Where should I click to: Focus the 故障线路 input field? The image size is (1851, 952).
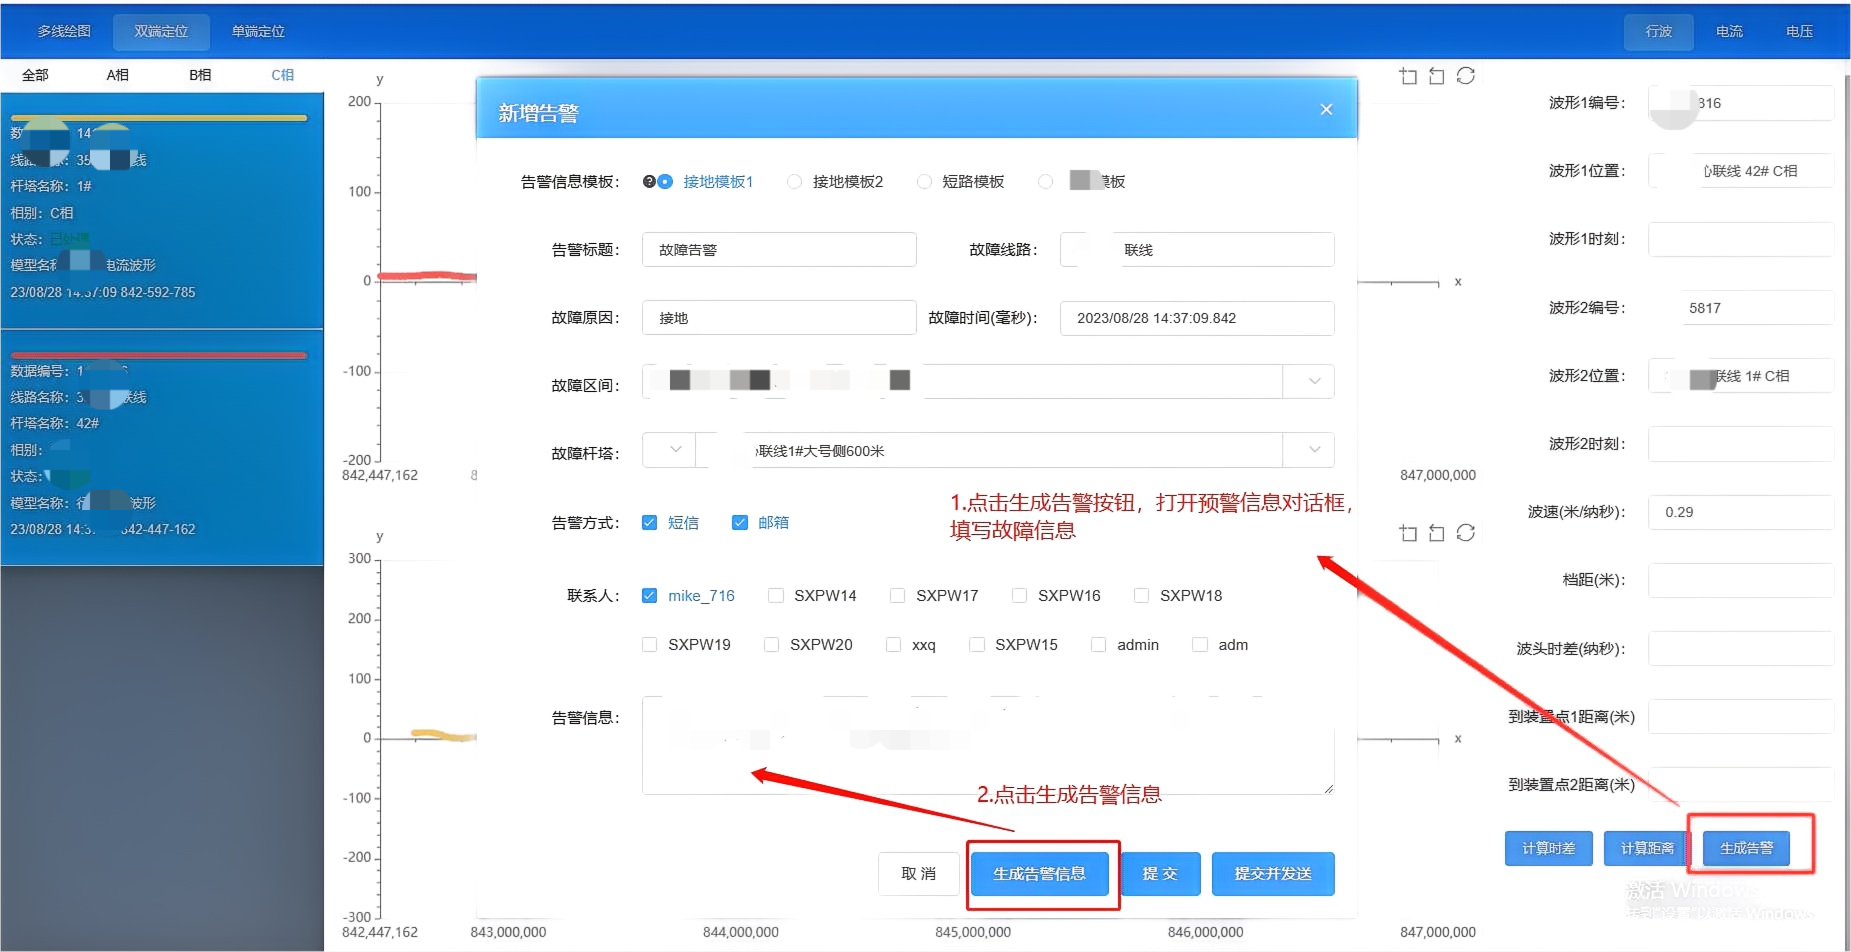click(x=1197, y=250)
